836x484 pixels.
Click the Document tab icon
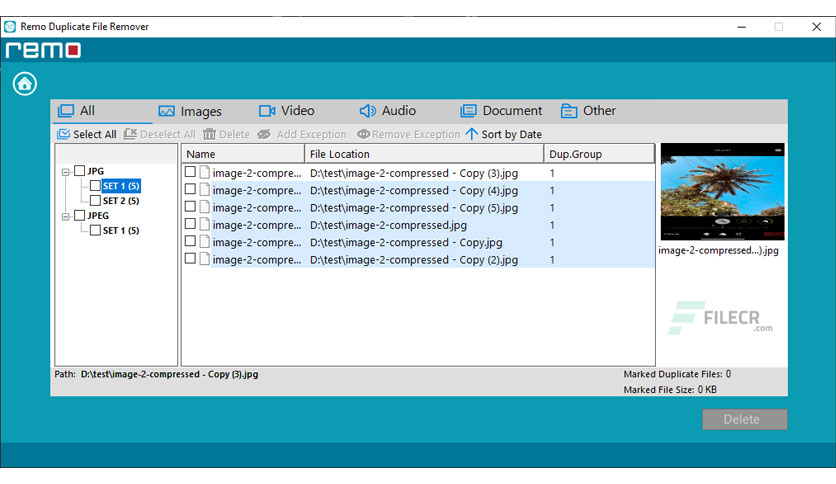pyautogui.click(x=468, y=111)
